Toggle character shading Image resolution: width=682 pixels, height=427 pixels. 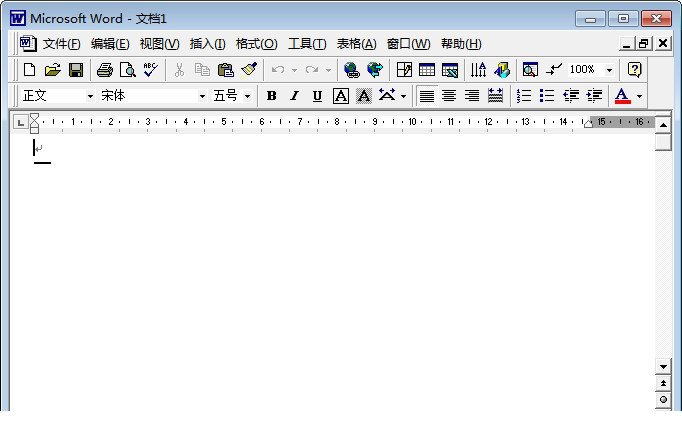tap(364, 96)
